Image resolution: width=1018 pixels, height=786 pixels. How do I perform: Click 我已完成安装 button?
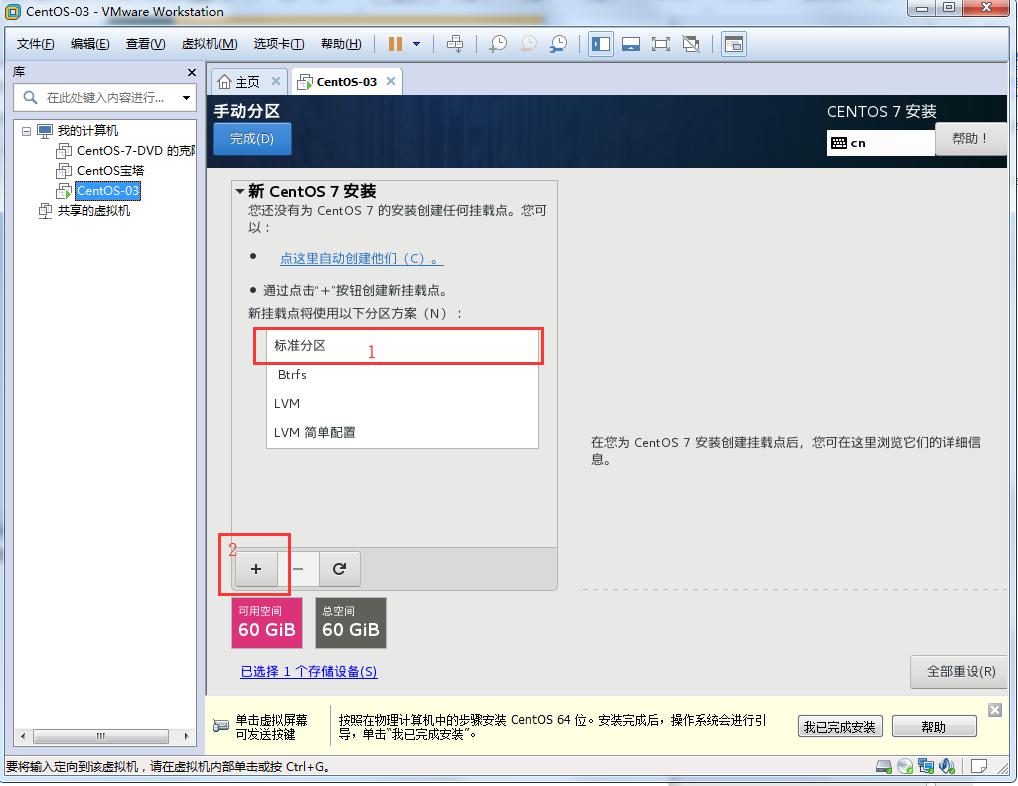(840, 727)
